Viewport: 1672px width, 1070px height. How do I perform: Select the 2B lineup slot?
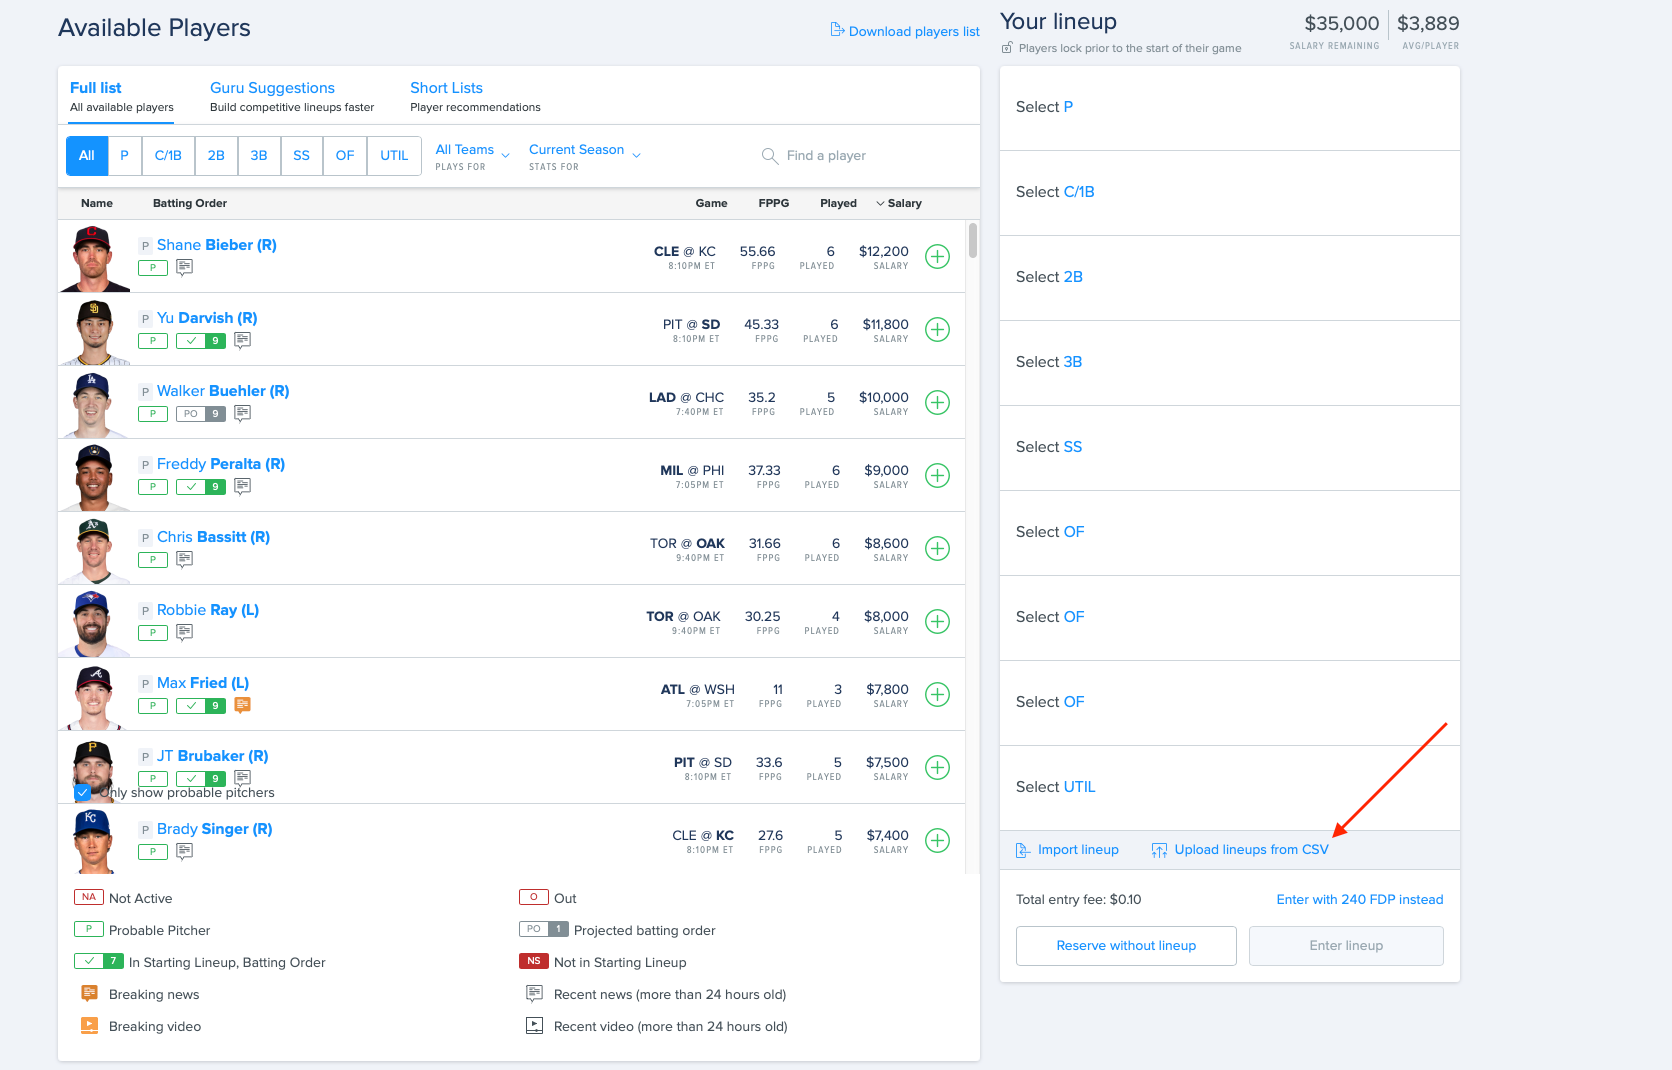coord(1230,278)
